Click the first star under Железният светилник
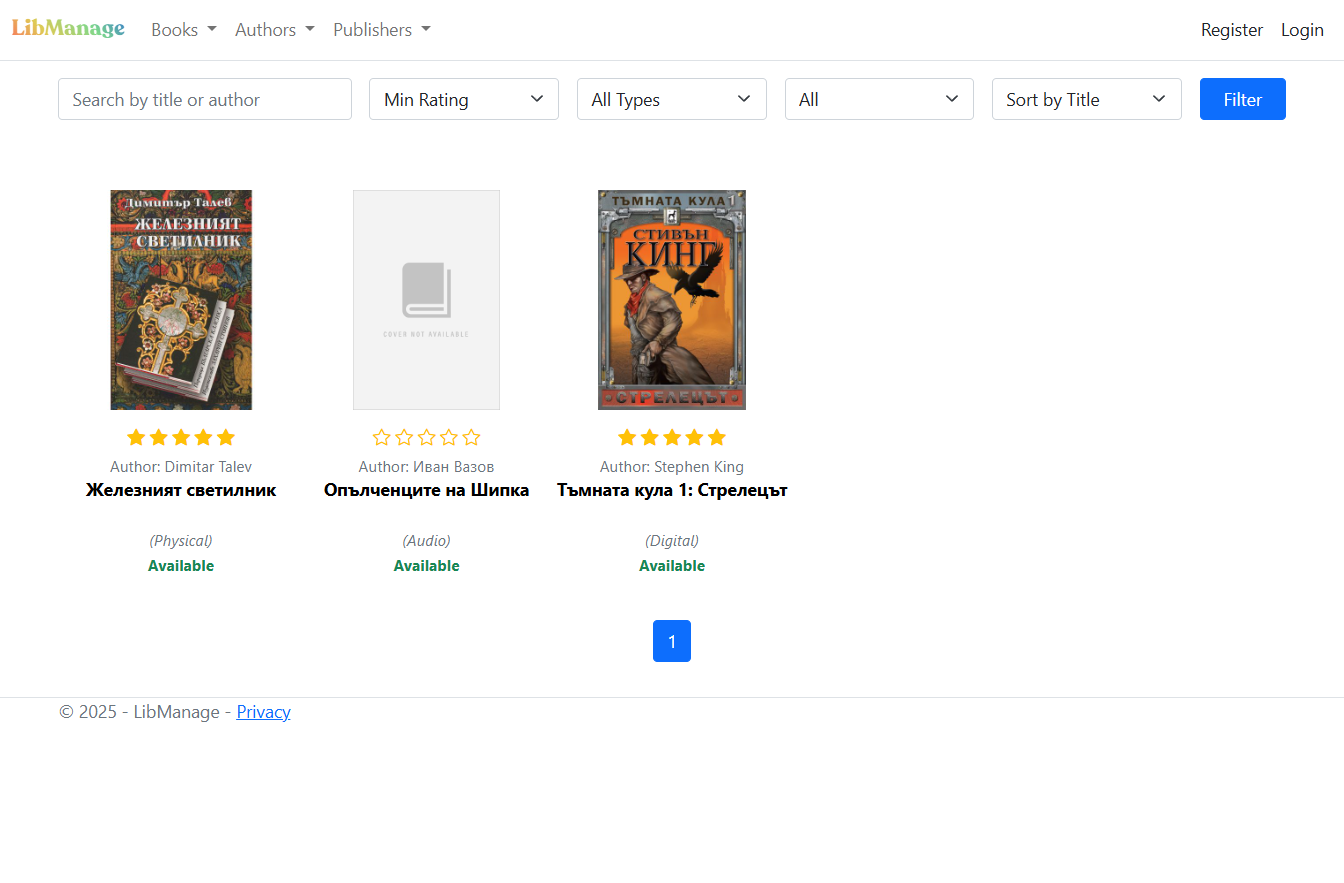Image resolution: width=1344 pixels, height=883 pixels. click(136, 437)
